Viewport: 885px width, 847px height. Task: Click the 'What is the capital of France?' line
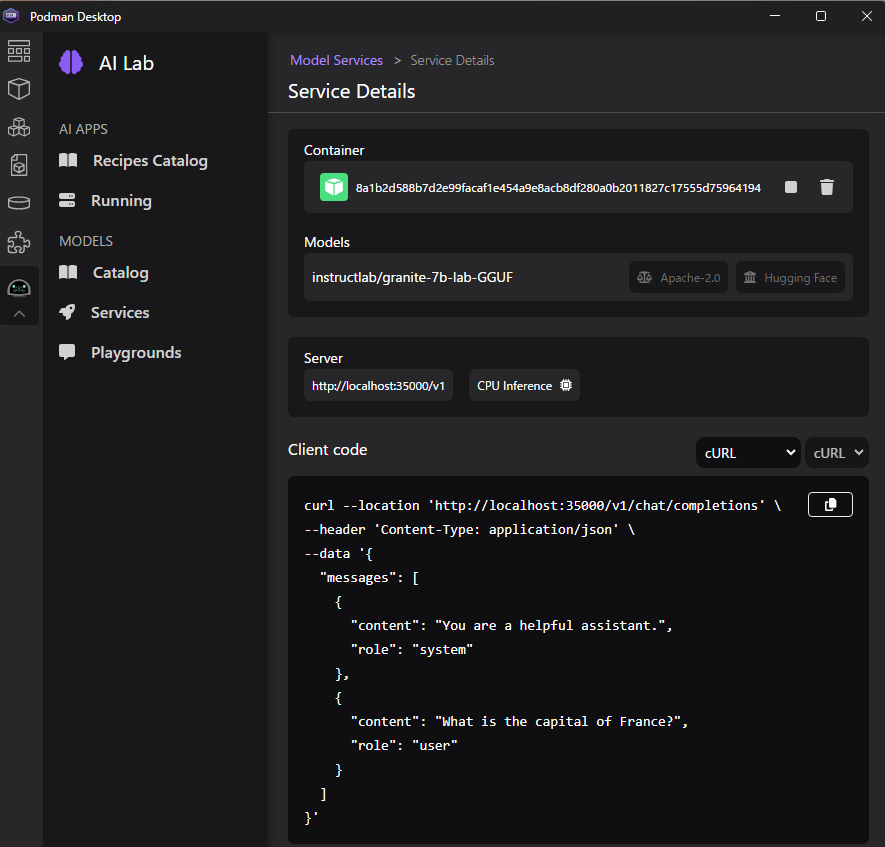[519, 722]
